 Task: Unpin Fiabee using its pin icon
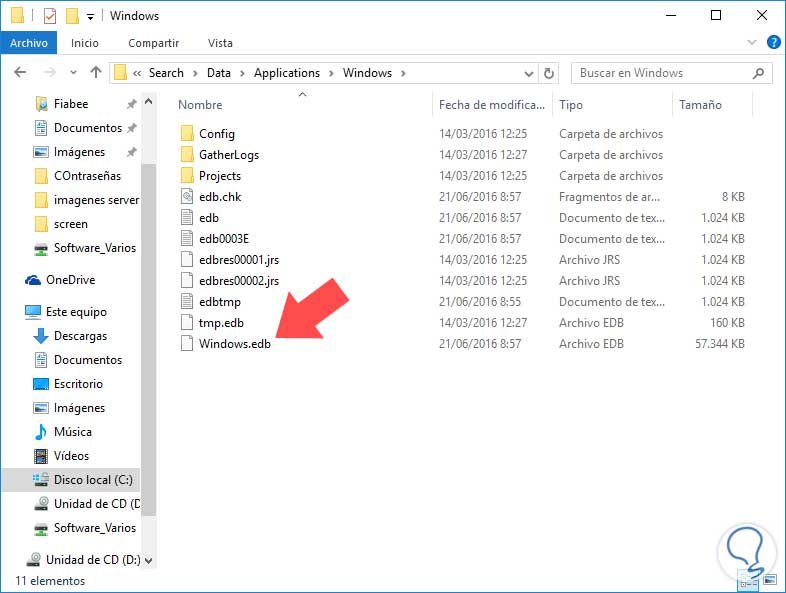131,104
